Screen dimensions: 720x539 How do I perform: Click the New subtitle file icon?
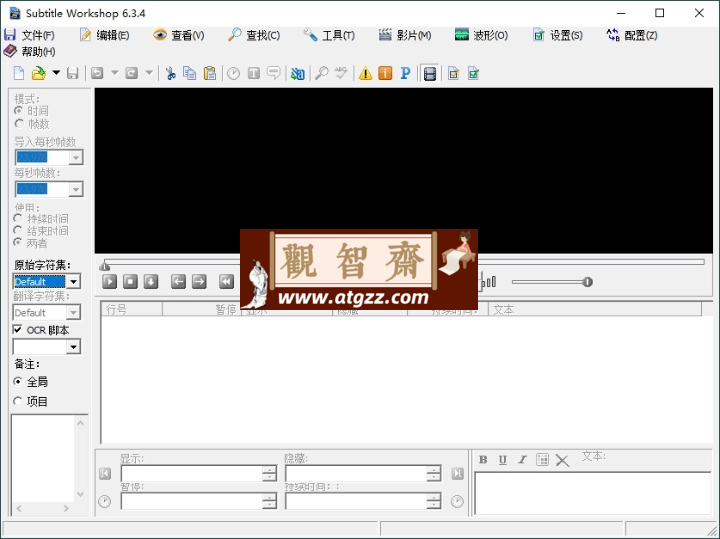point(19,73)
